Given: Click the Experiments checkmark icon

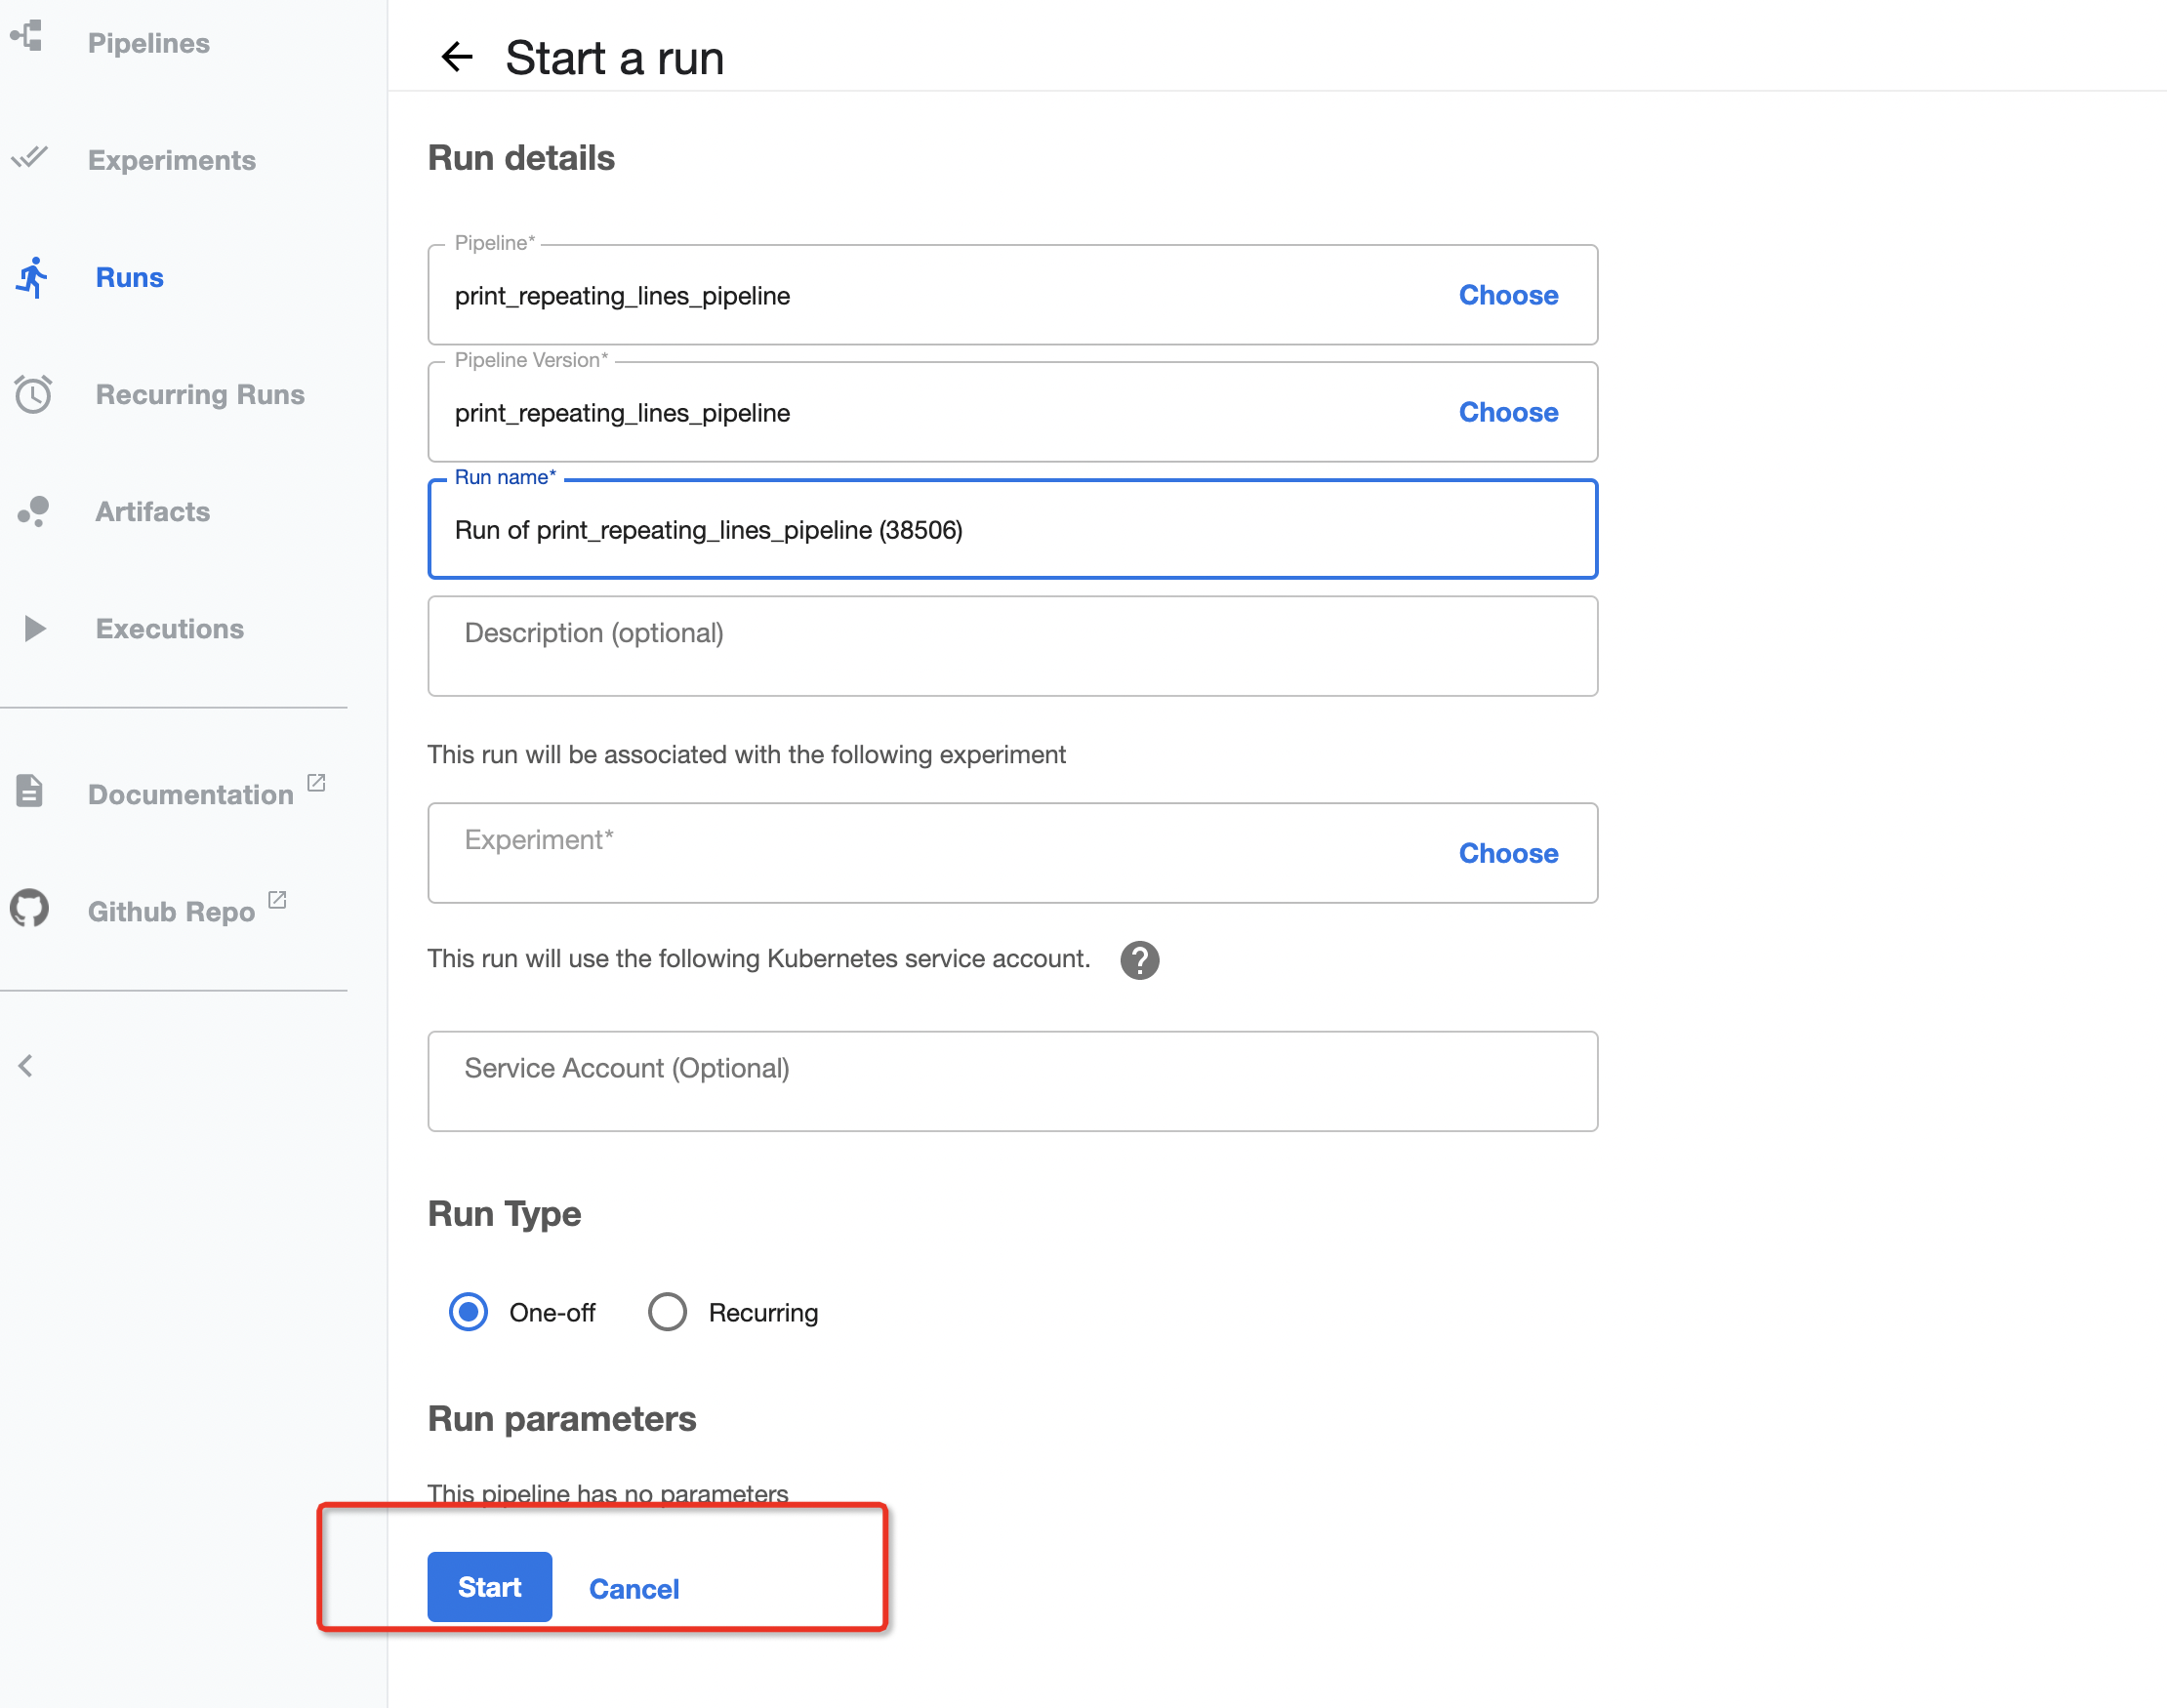Looking at the screenshot, I should pos(29,158).
